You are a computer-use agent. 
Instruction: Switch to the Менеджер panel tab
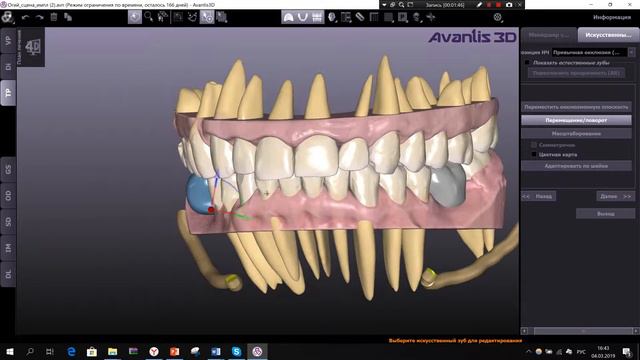coord(549,35)
